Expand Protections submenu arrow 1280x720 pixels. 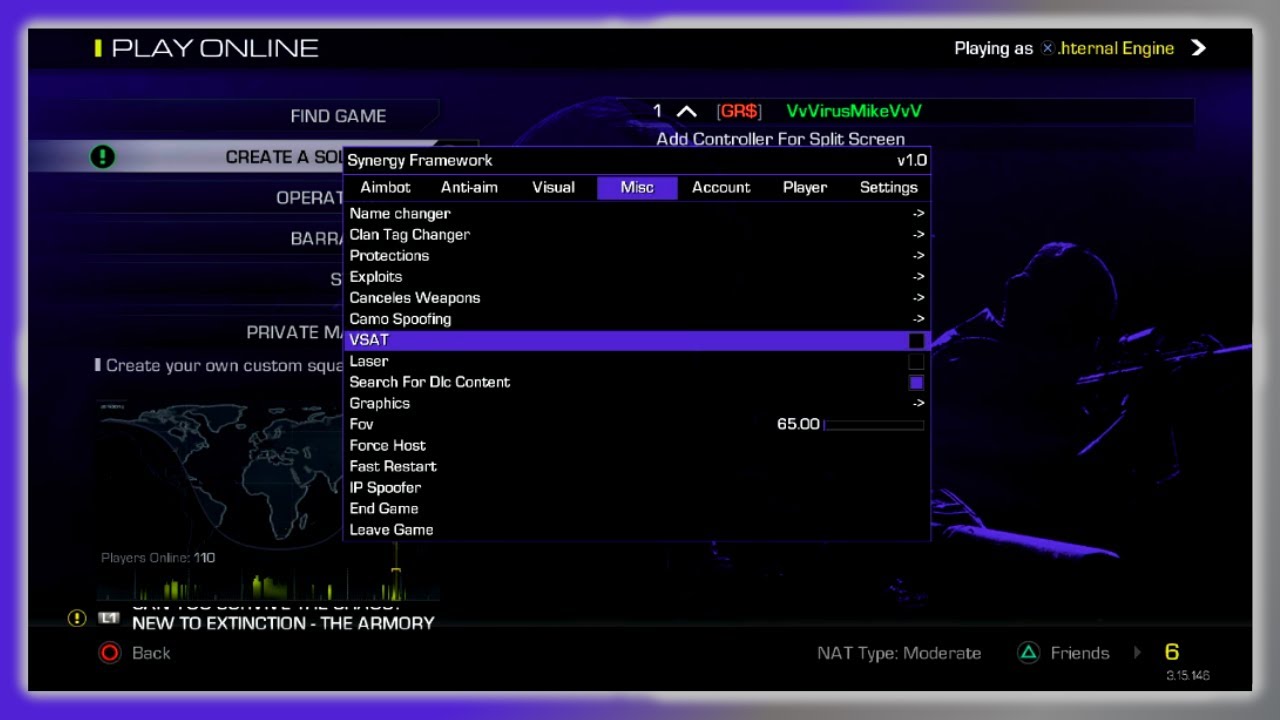918,255
